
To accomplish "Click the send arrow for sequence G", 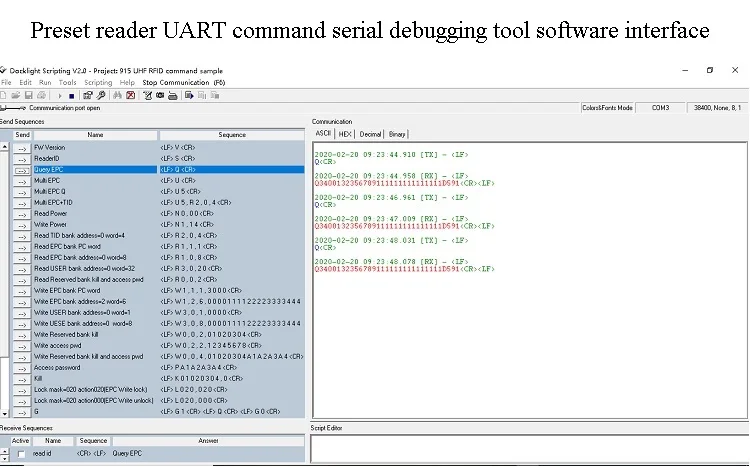I will pos(22,412).
